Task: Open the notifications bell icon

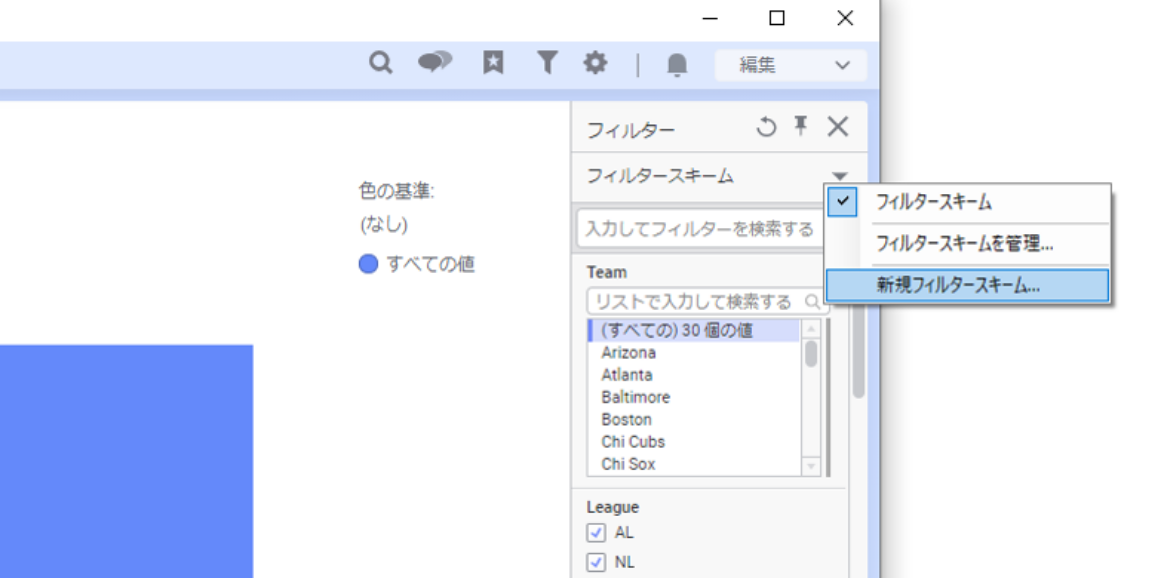Action: [676, 65]
